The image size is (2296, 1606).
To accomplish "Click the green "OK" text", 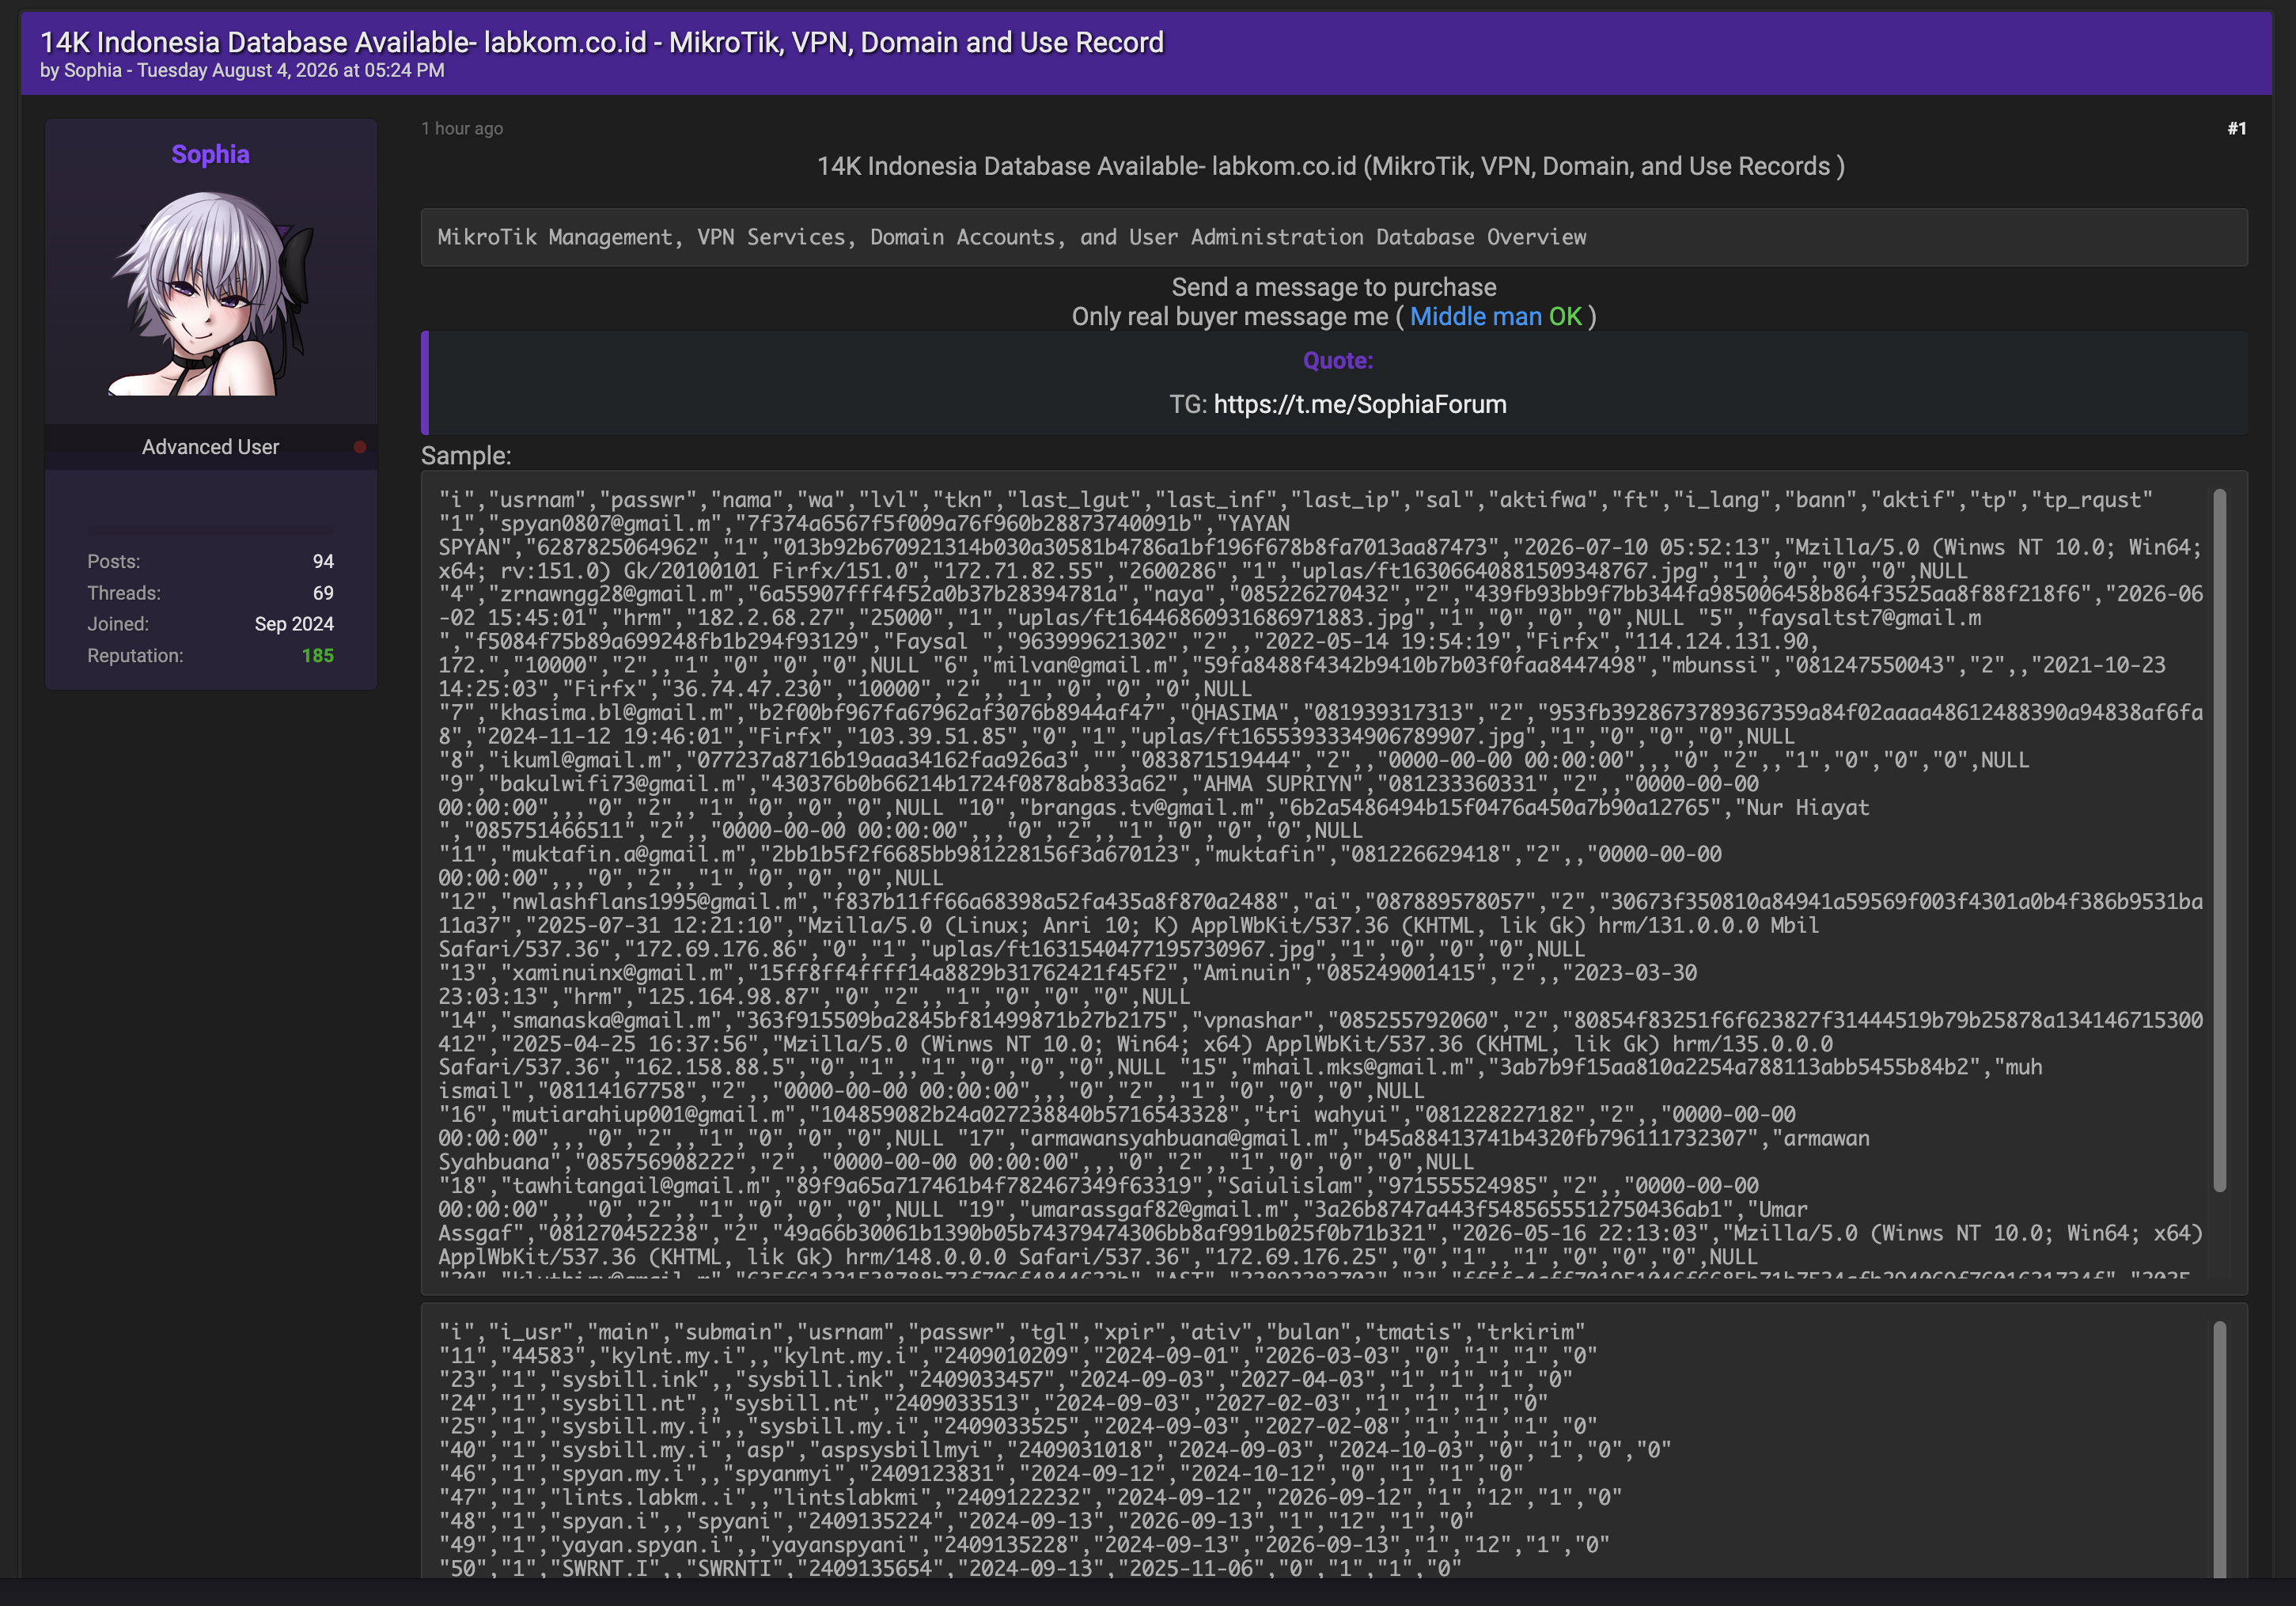I will 1565,316.
